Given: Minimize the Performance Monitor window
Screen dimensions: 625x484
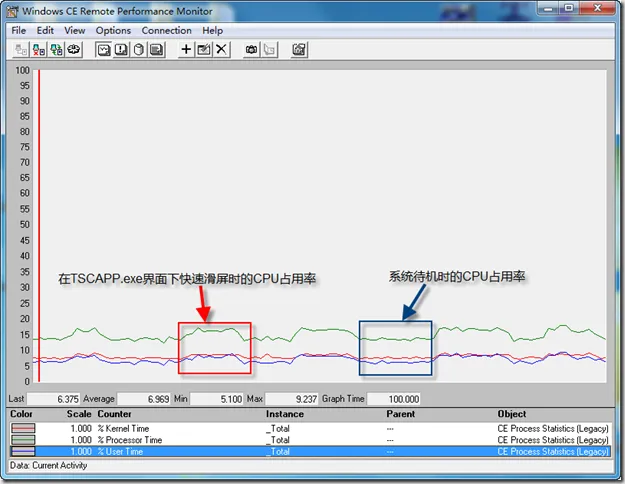Looking at the screenshot, I should (x=550, y=8).
